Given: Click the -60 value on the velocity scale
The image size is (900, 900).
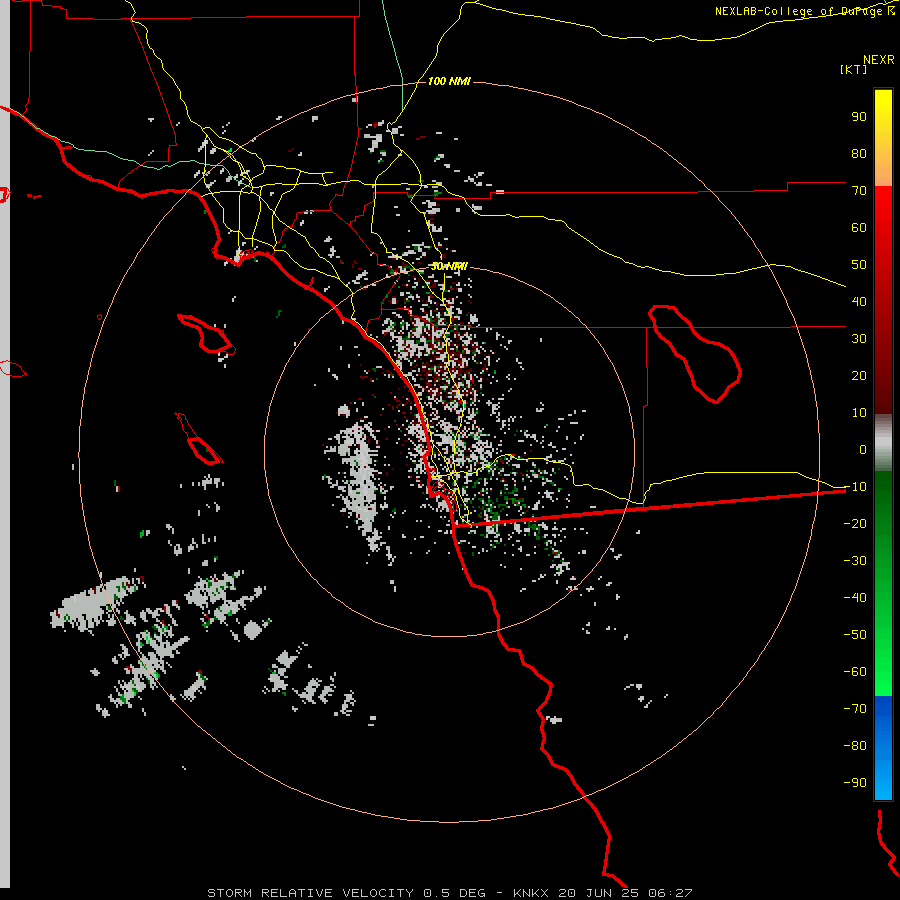Looking at the screenshot, I should [x=855, y=672].
